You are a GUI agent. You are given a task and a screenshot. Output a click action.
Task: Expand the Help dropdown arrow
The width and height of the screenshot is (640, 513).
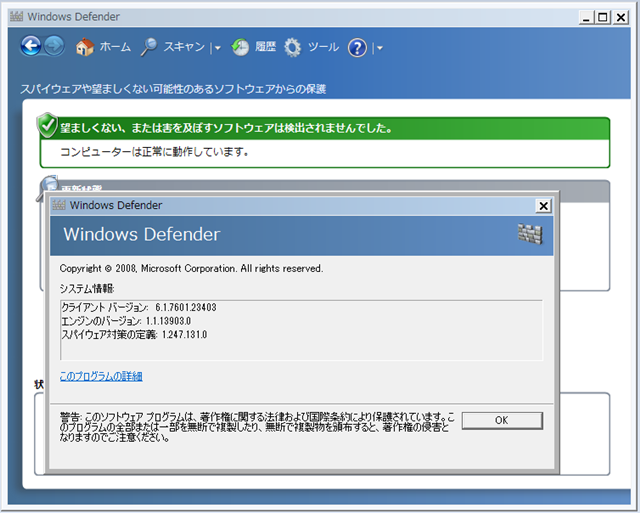[x=379, y=48]
